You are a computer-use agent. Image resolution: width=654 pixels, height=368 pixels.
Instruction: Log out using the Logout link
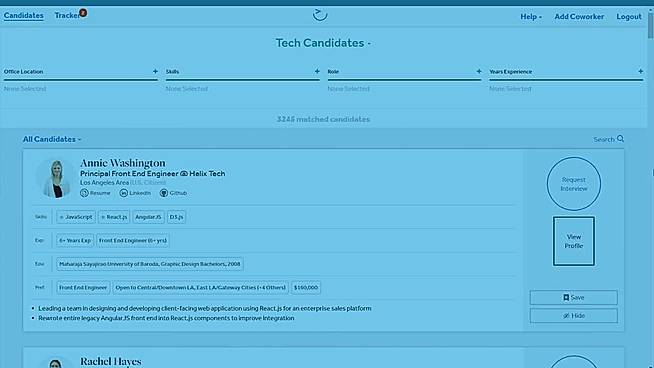tap(629, 17)
